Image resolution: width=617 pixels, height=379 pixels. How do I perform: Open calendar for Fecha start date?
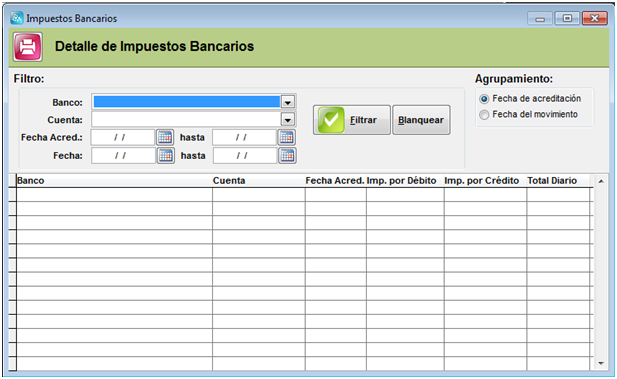coord(166,155)
